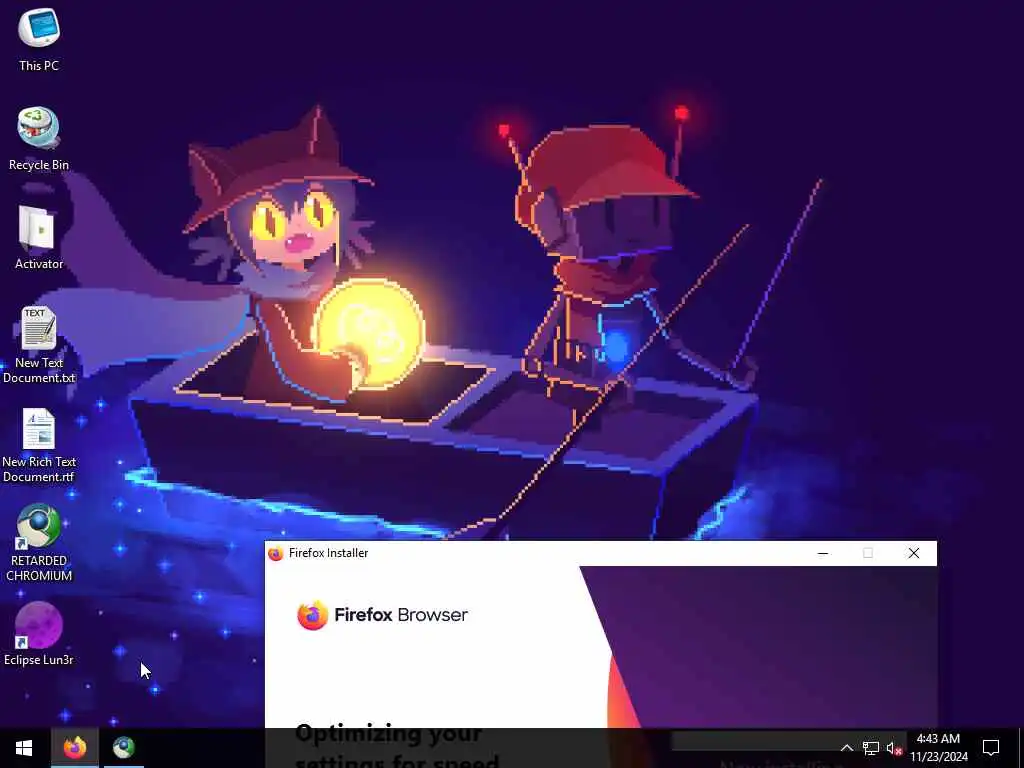The width and height of the screenshot is (1024, 768).
Task: Click the Firefox icon on the taskbar
Action: 74,748
